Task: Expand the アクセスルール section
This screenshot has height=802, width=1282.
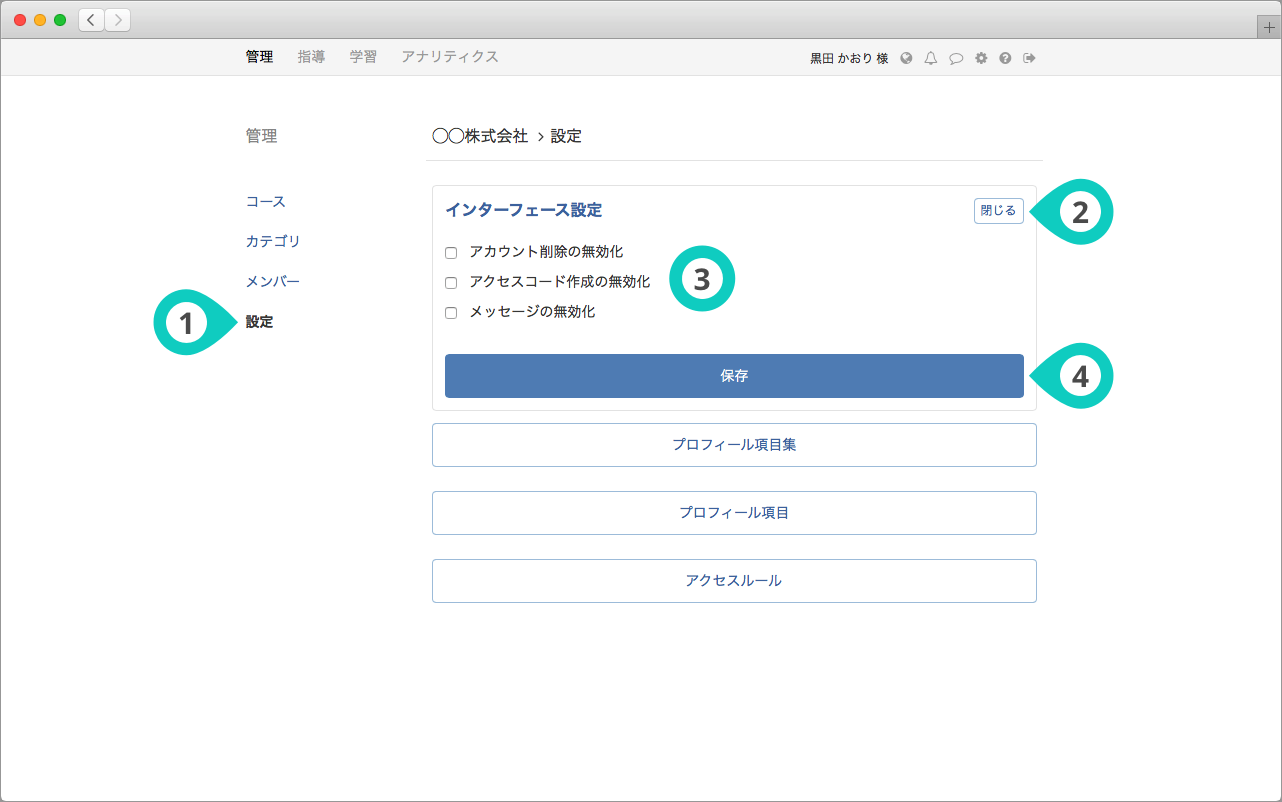Action: (x=734, y=581)
